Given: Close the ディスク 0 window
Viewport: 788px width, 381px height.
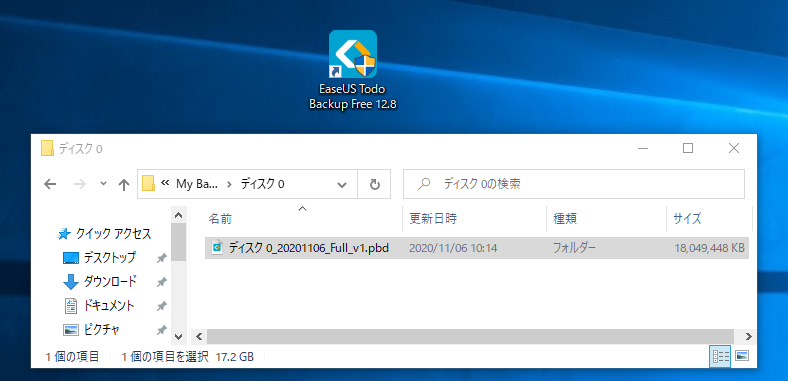Looking at the screenshot, I should pyautogui.click(x=734, y=148).
